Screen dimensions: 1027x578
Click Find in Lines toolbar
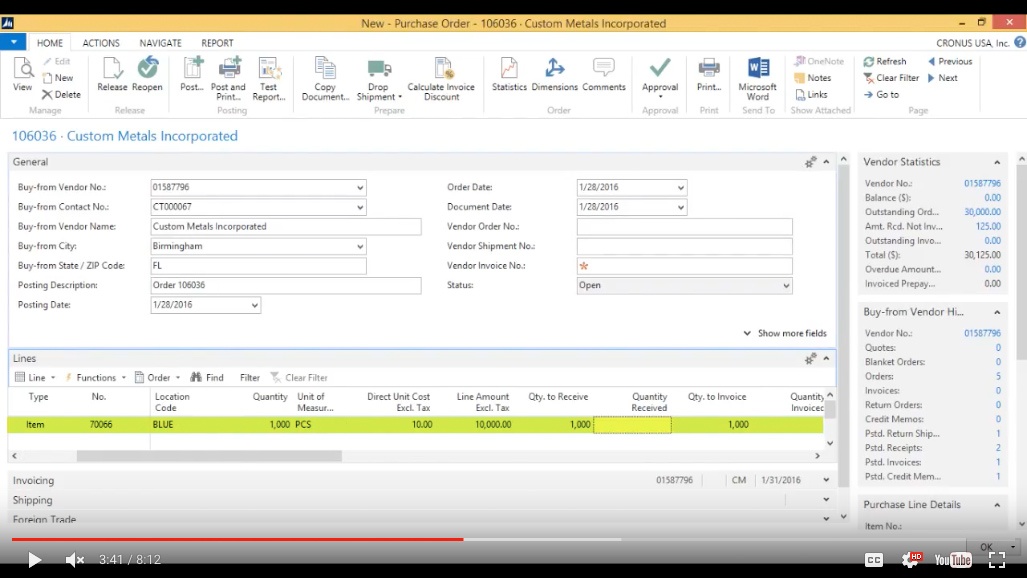(207, 377)
